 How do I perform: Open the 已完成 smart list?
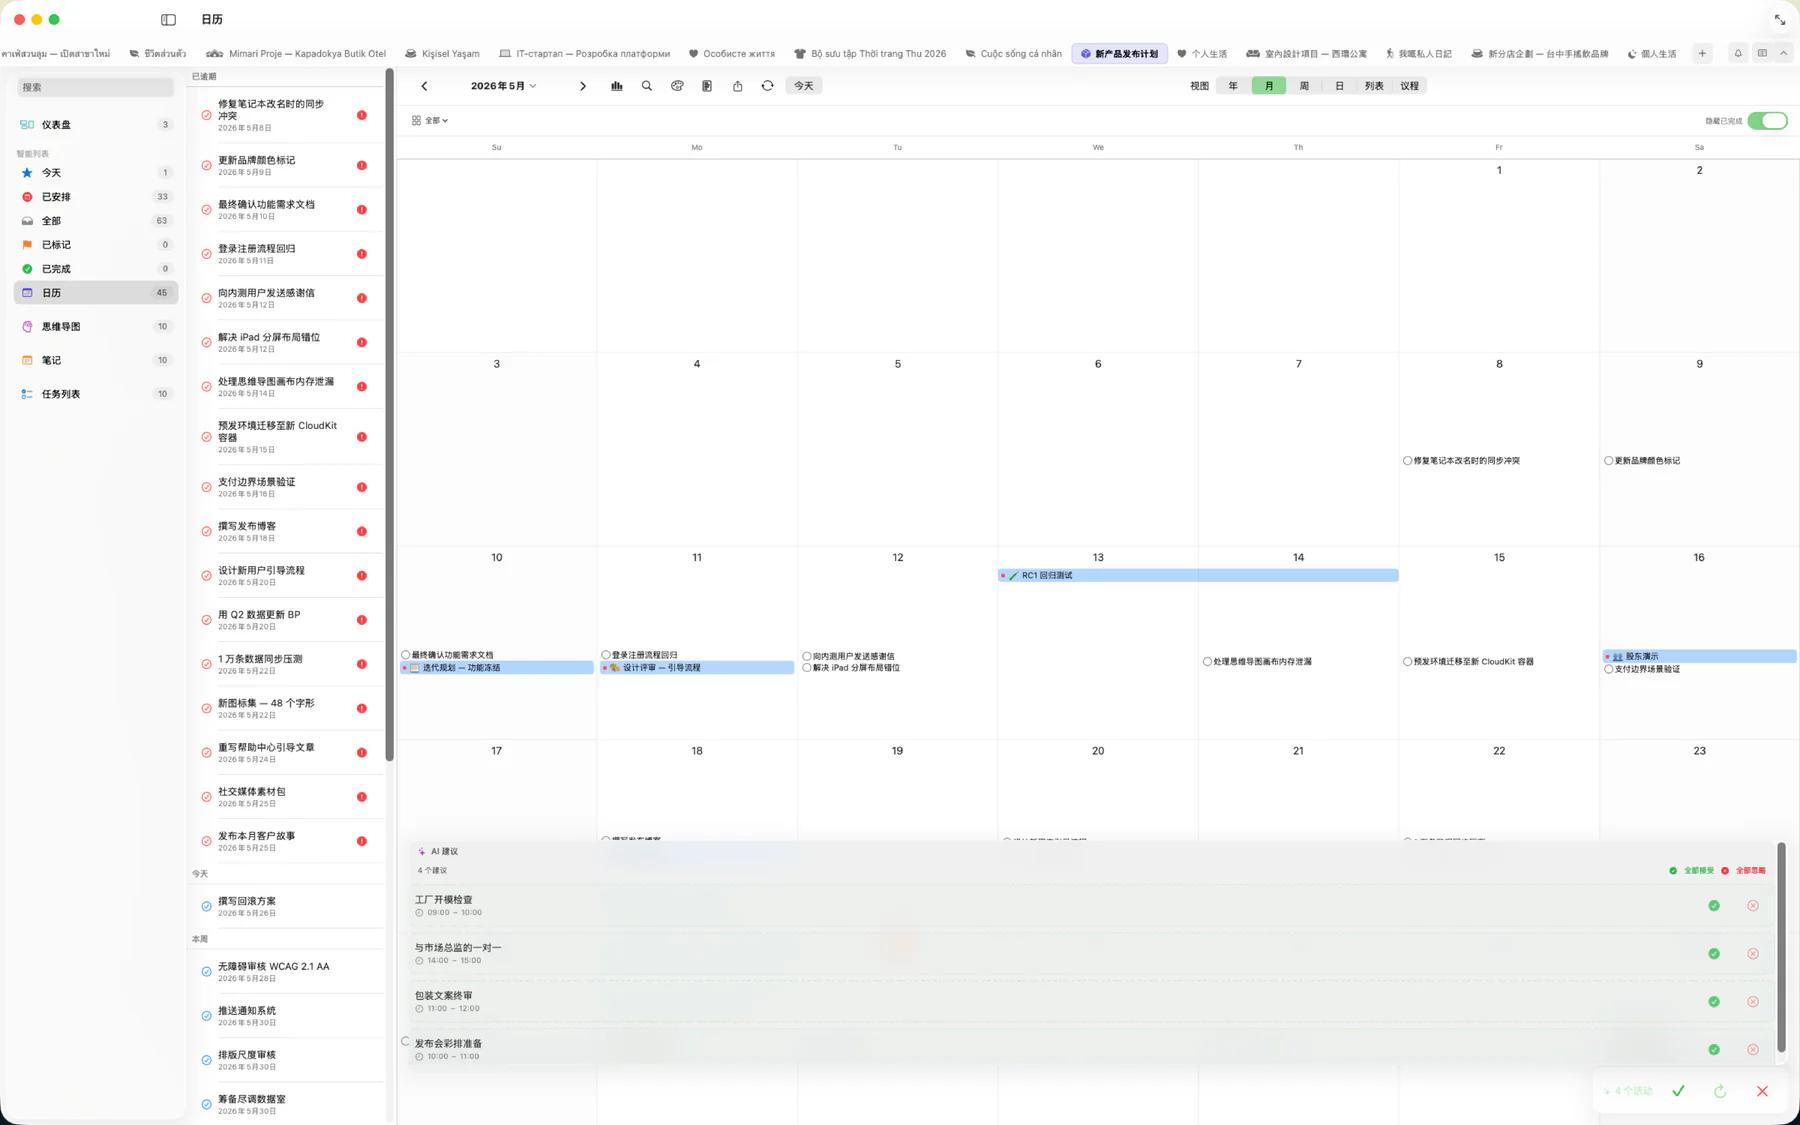pyautogui.click(x=95, y=269)
